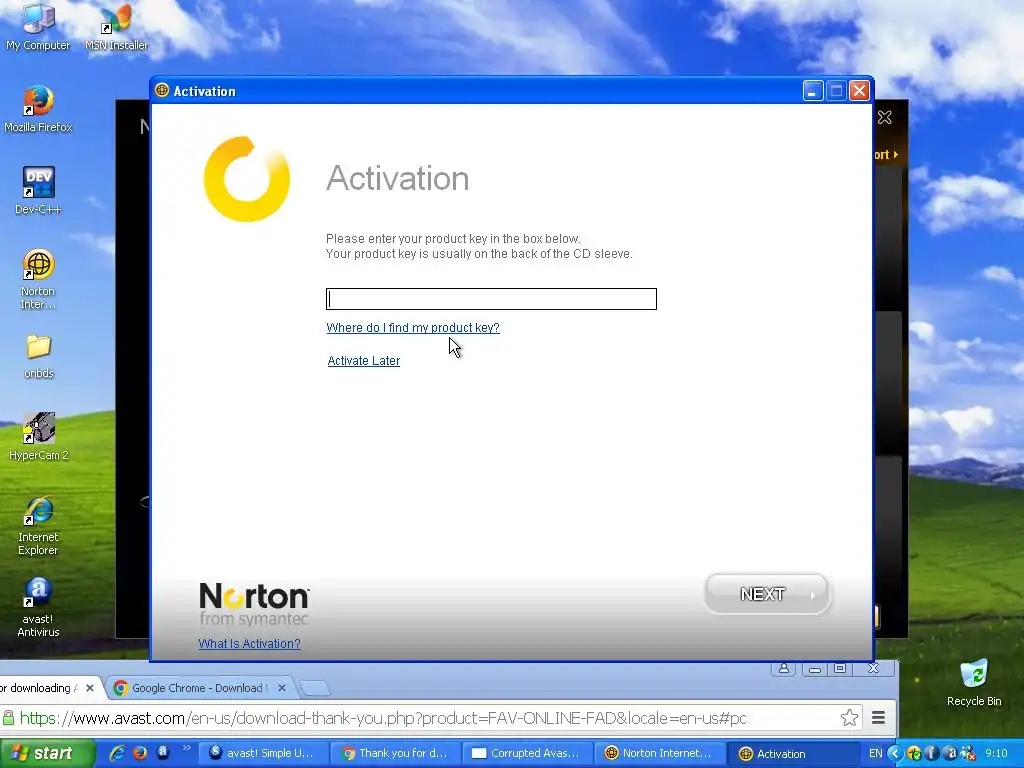The width and height of the screenshot is (1024, 768).
Task: Select the Norton Internet Security desktop icon
Action: (x=38, y=280)
